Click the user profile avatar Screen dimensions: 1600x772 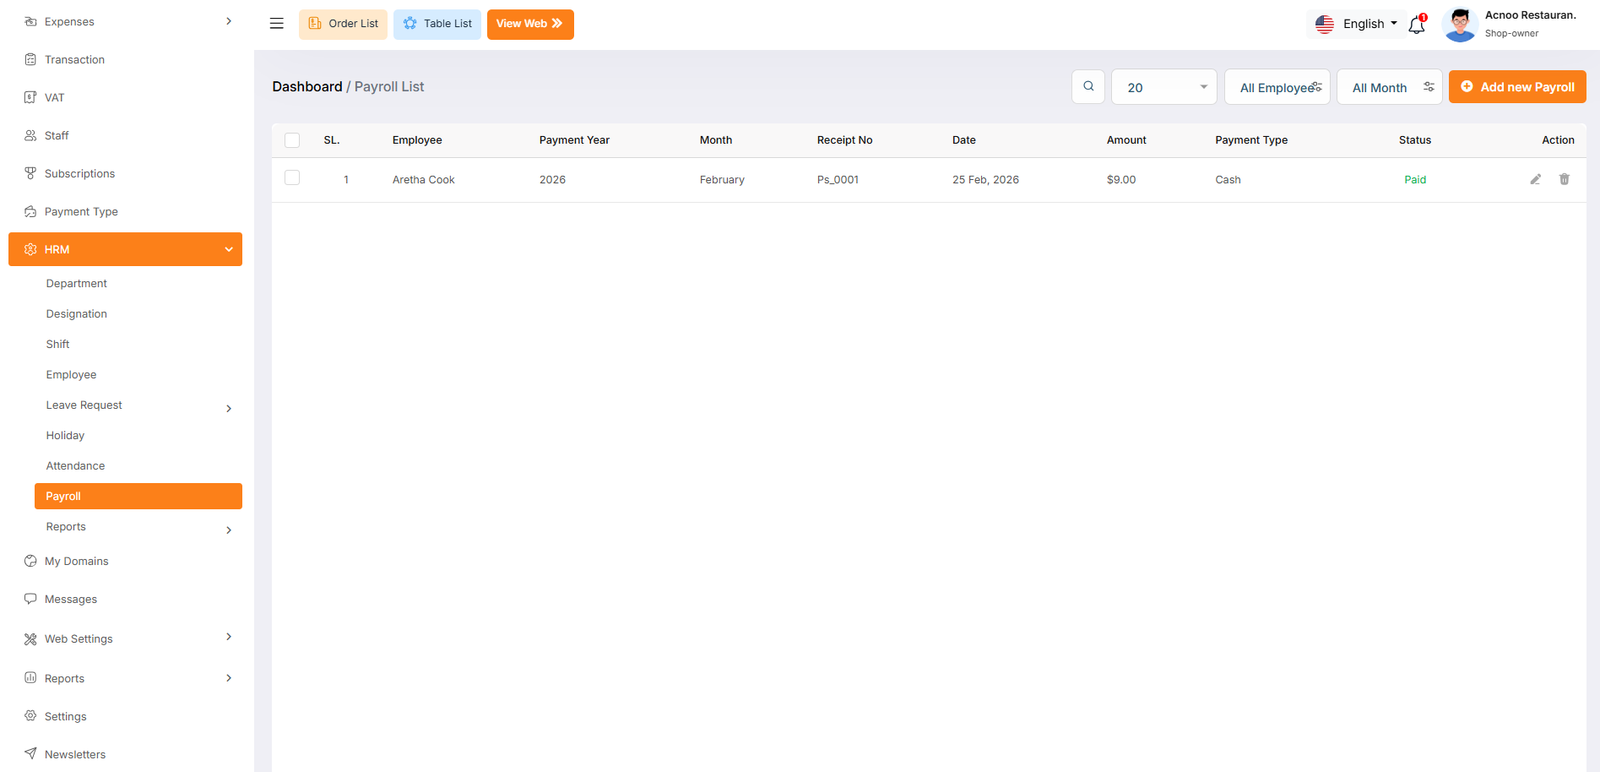[x=1460, y=25]
